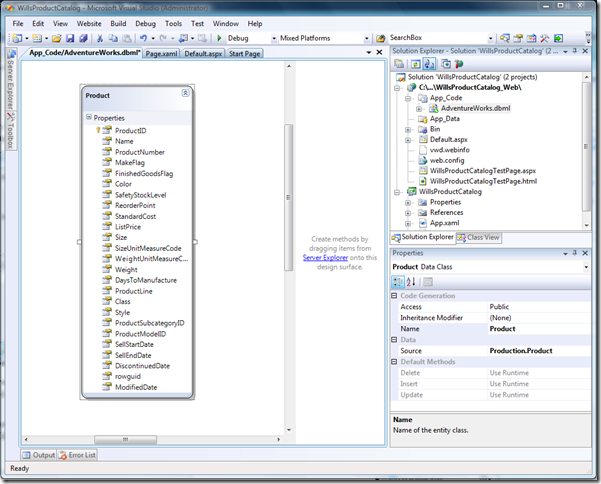
Task: Open the Mixed Platforms dropdown
Action: pyautogui.click(x=366, y=38)
